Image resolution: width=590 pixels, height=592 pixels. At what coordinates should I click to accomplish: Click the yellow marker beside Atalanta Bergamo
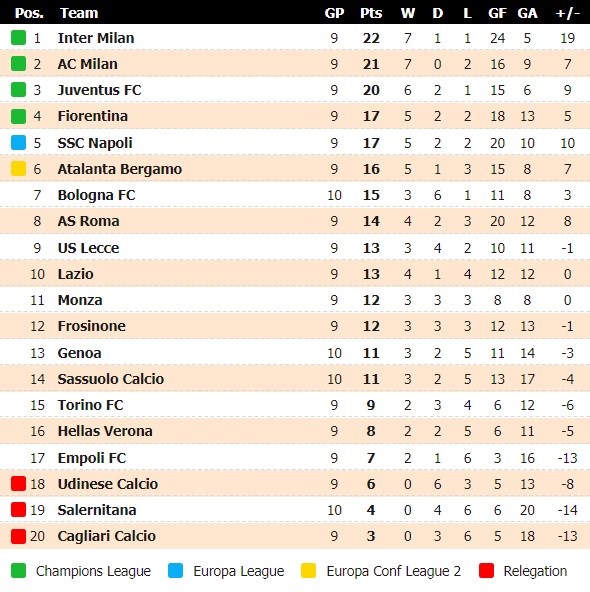pos(18,169)
